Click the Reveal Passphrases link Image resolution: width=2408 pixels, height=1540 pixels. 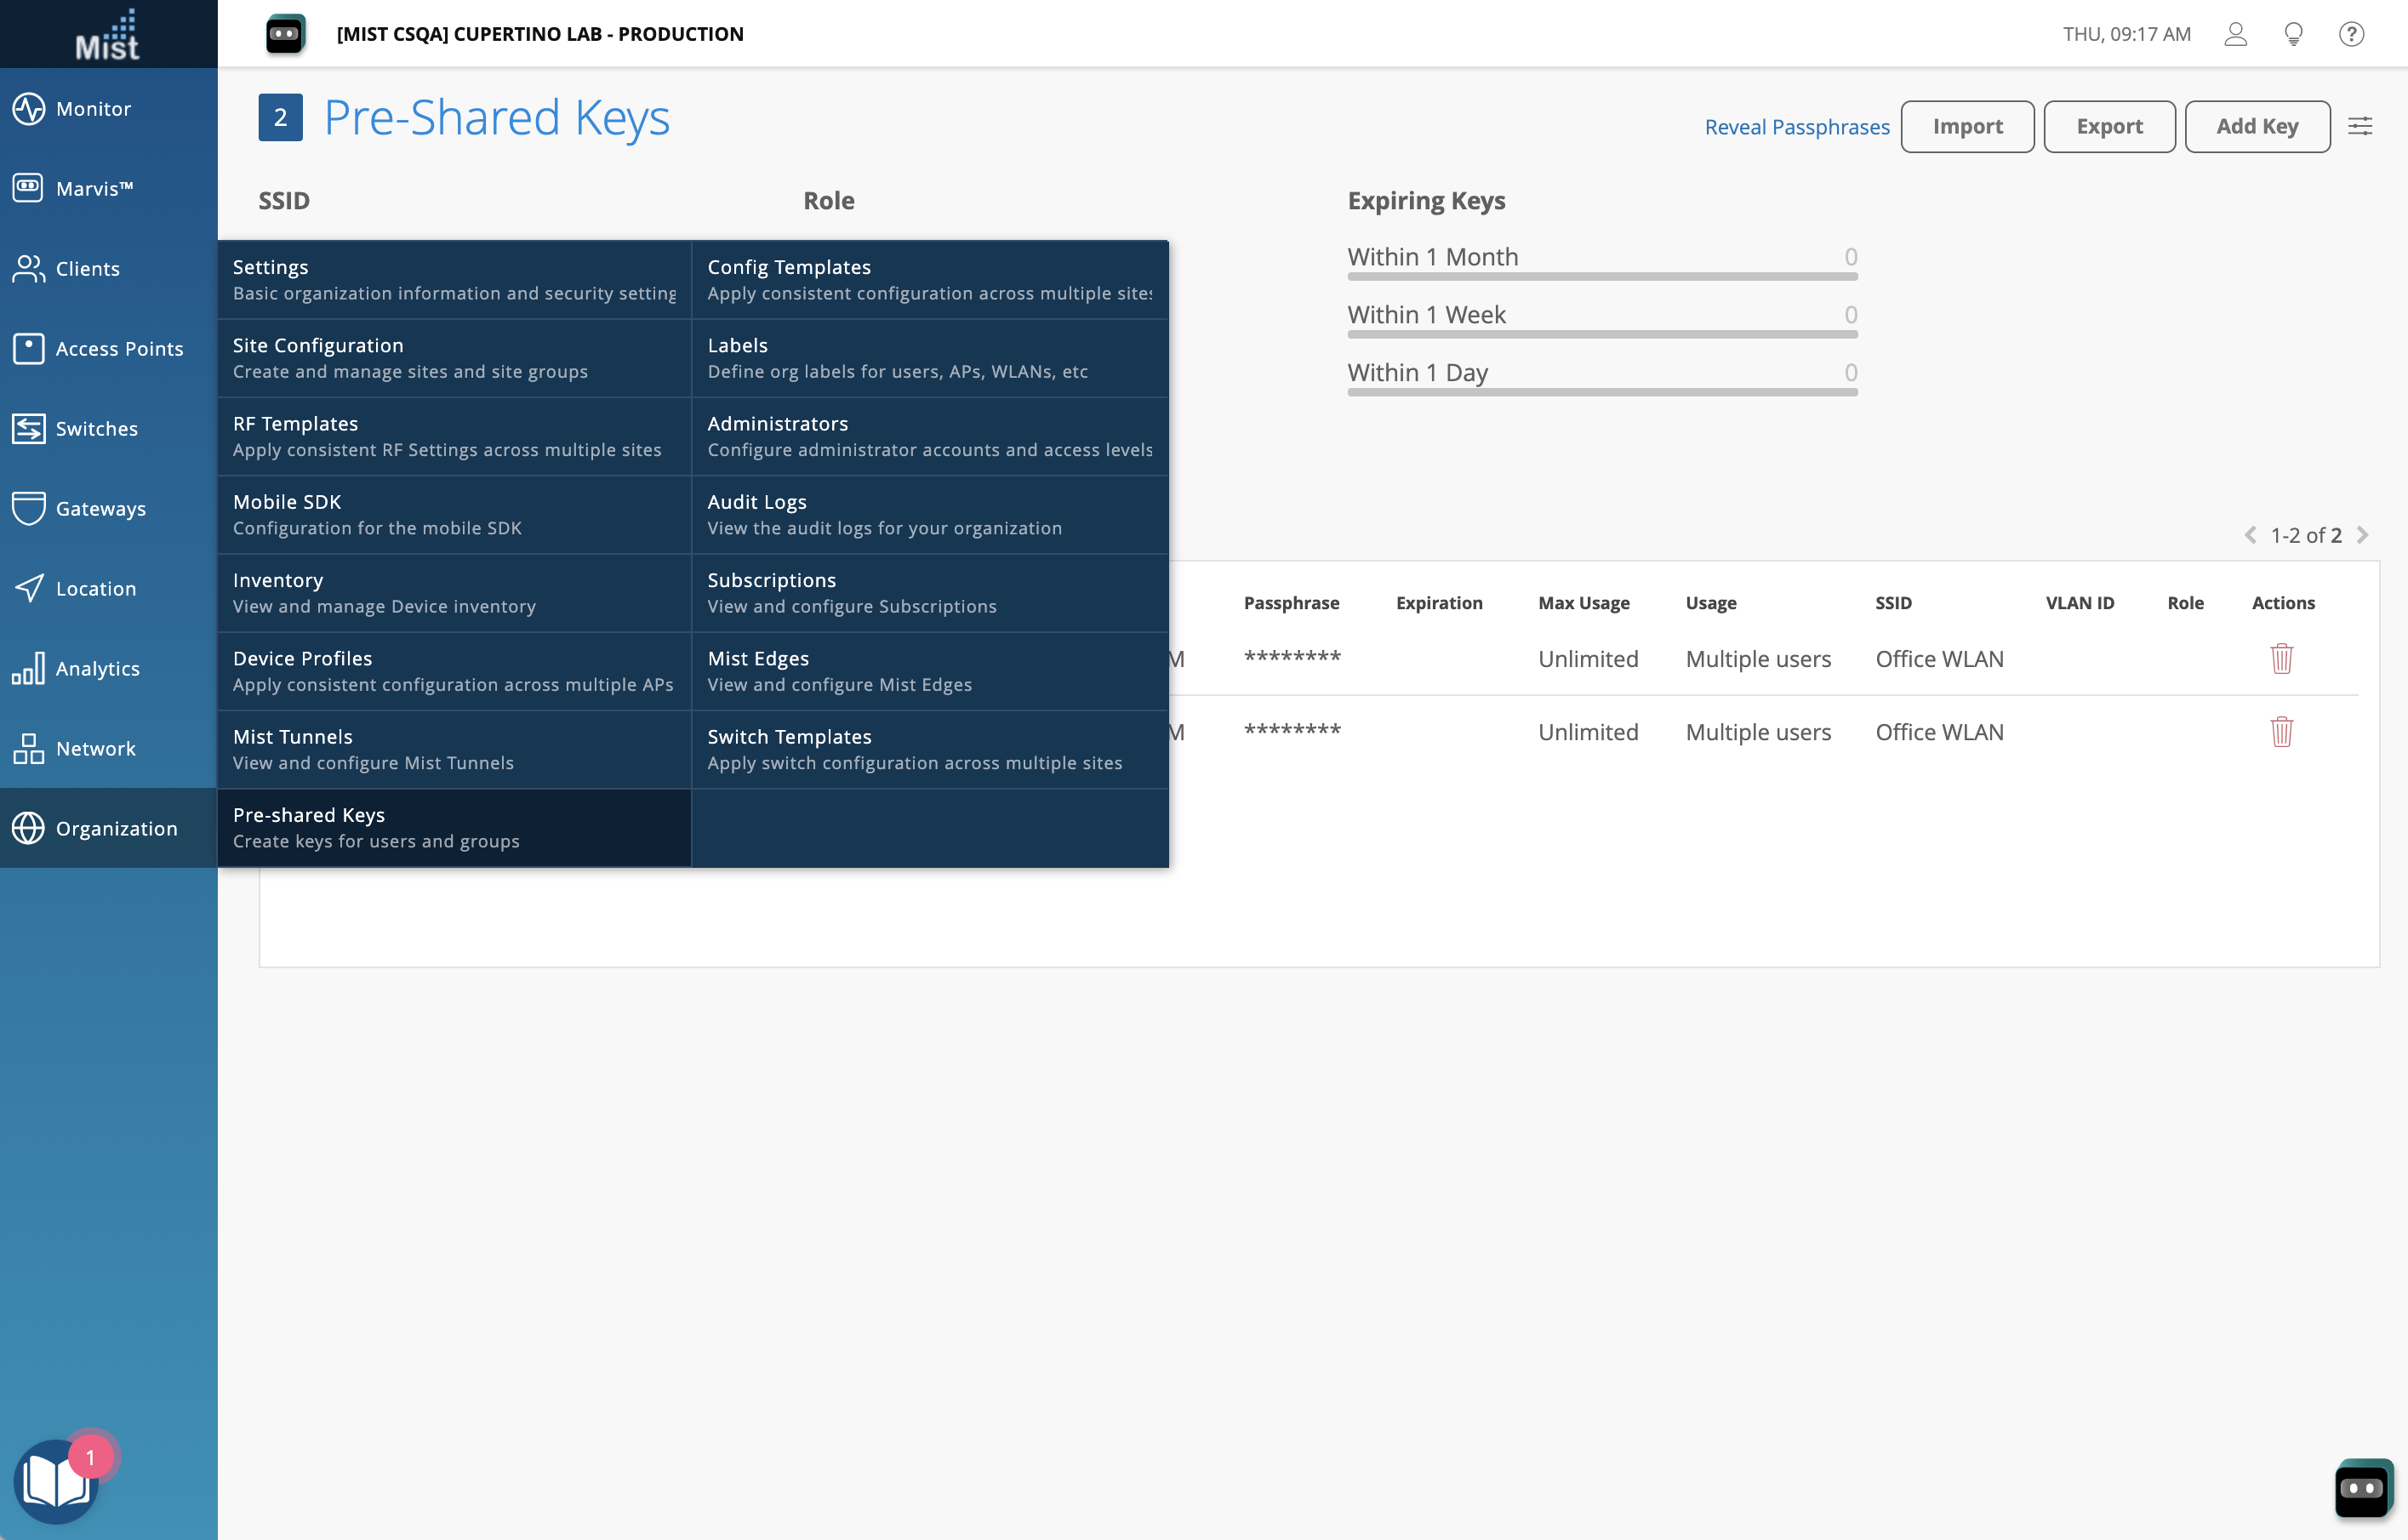[x=1796, y=127]
